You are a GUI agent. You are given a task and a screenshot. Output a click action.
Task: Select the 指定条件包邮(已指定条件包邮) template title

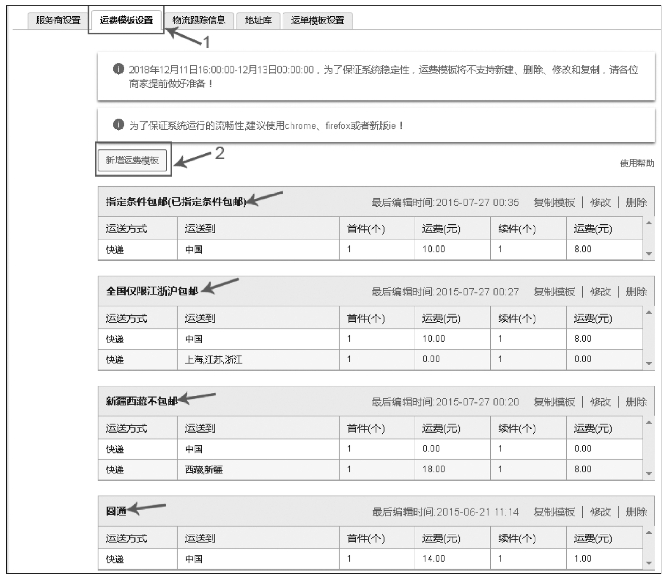[x=176, y=202]
